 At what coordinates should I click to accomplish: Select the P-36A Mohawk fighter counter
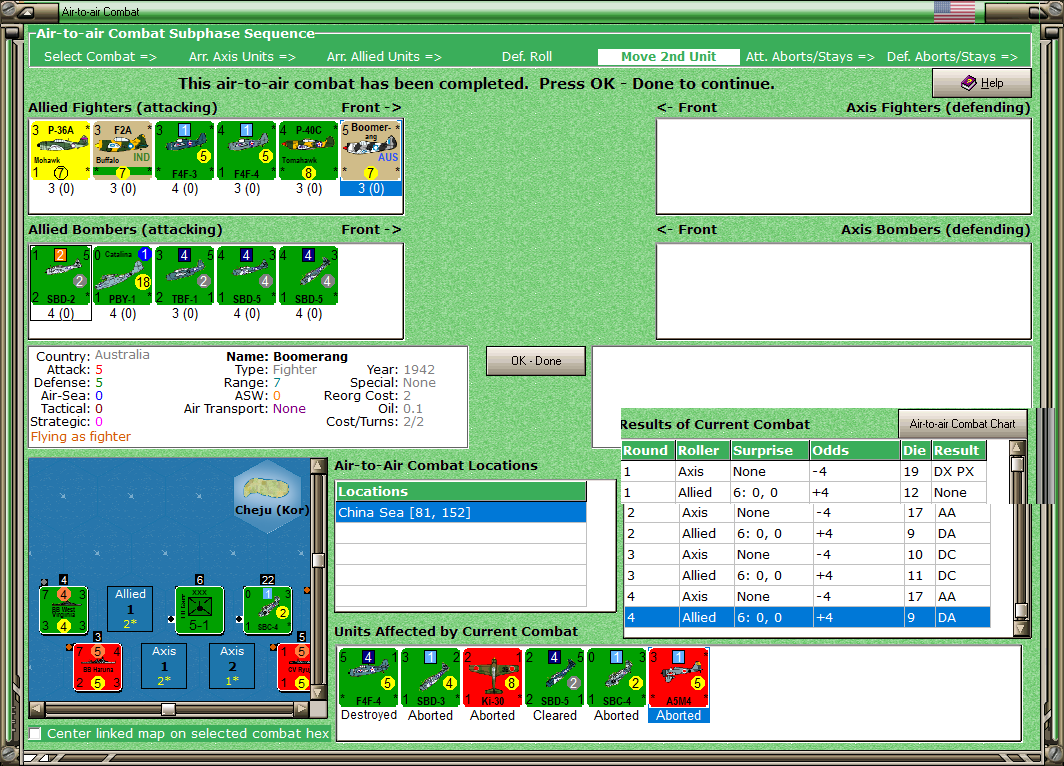[60, 151]
